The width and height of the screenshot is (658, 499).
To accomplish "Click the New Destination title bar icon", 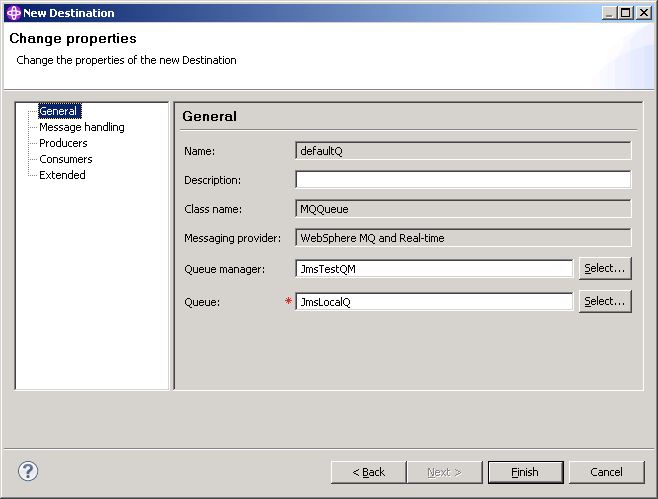I will pyautogui.click(x=13, y=13).
